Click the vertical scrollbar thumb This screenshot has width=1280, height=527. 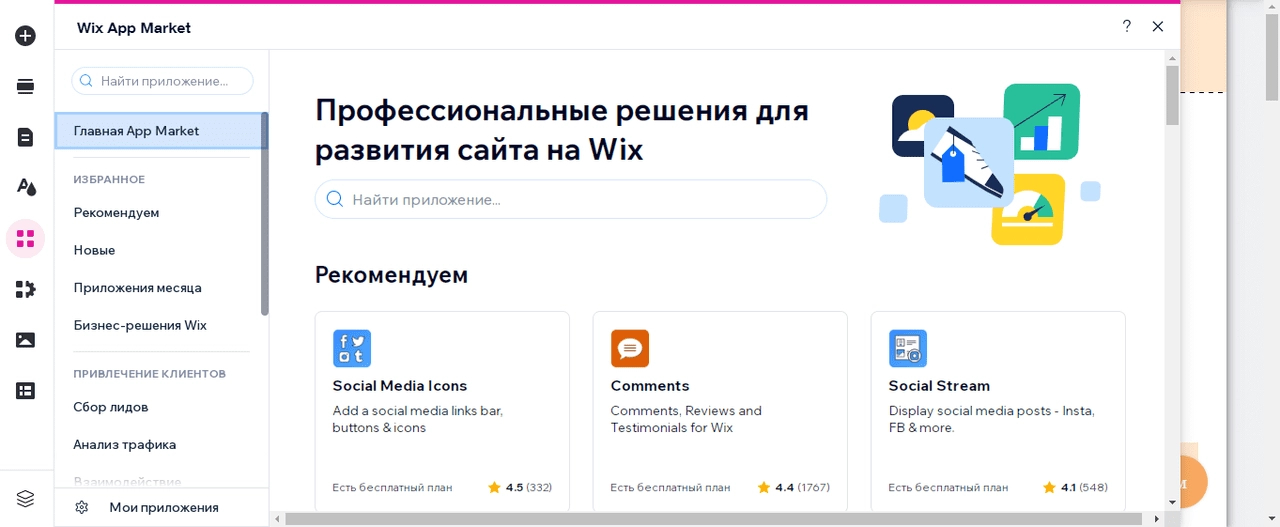[x=1172, y=96]
